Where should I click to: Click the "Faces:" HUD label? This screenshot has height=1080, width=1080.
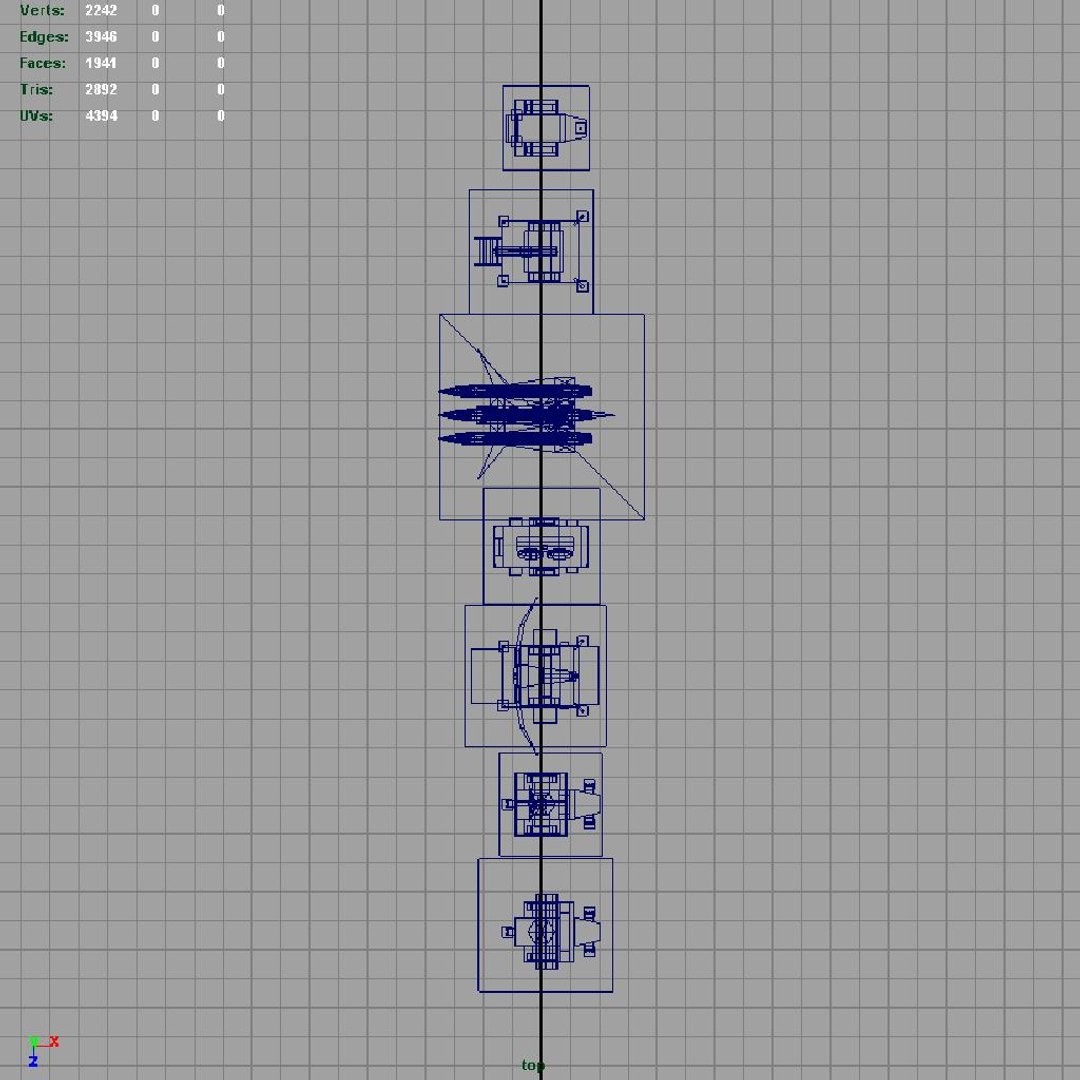[x=43, y=63]
